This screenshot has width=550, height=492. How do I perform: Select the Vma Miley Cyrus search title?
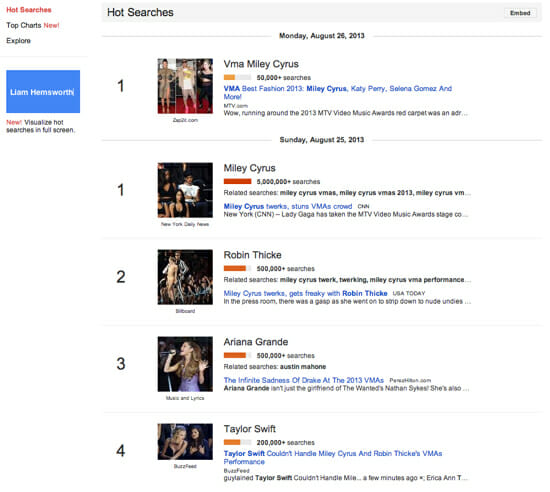(261, 64)
